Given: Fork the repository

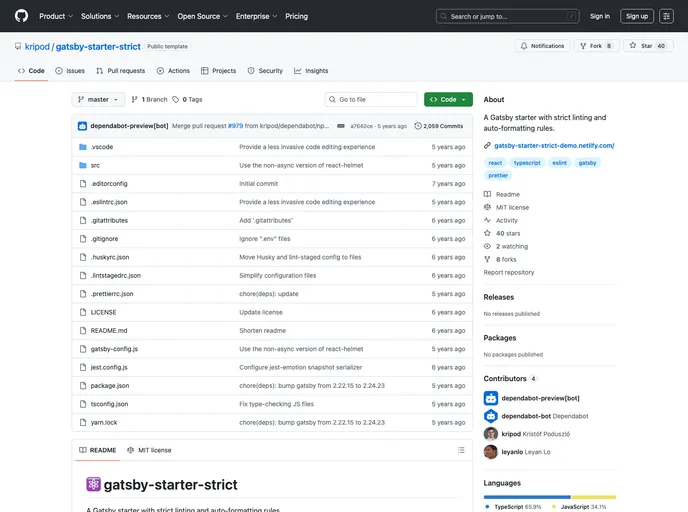Looking at the screenshot, I should 596,46.
